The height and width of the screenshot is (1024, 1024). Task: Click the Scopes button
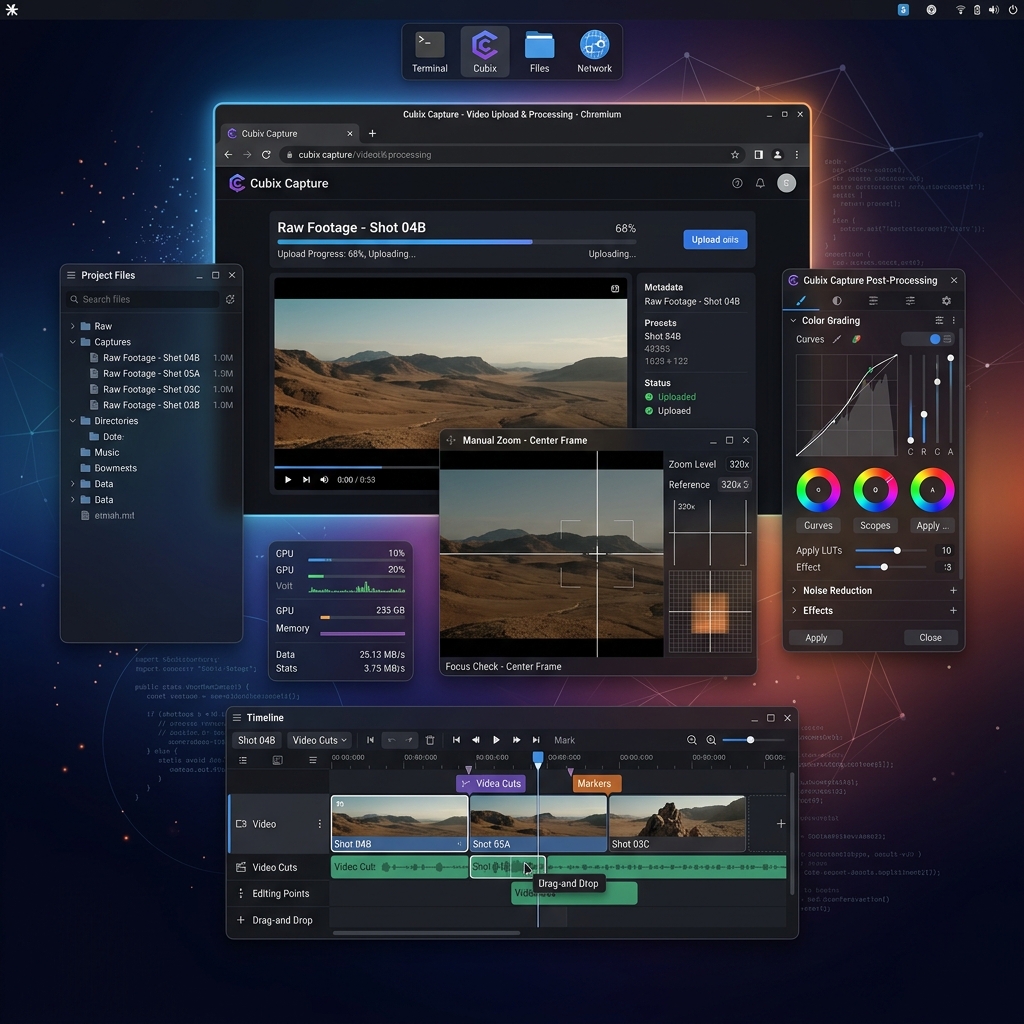[x=875, y=525]
